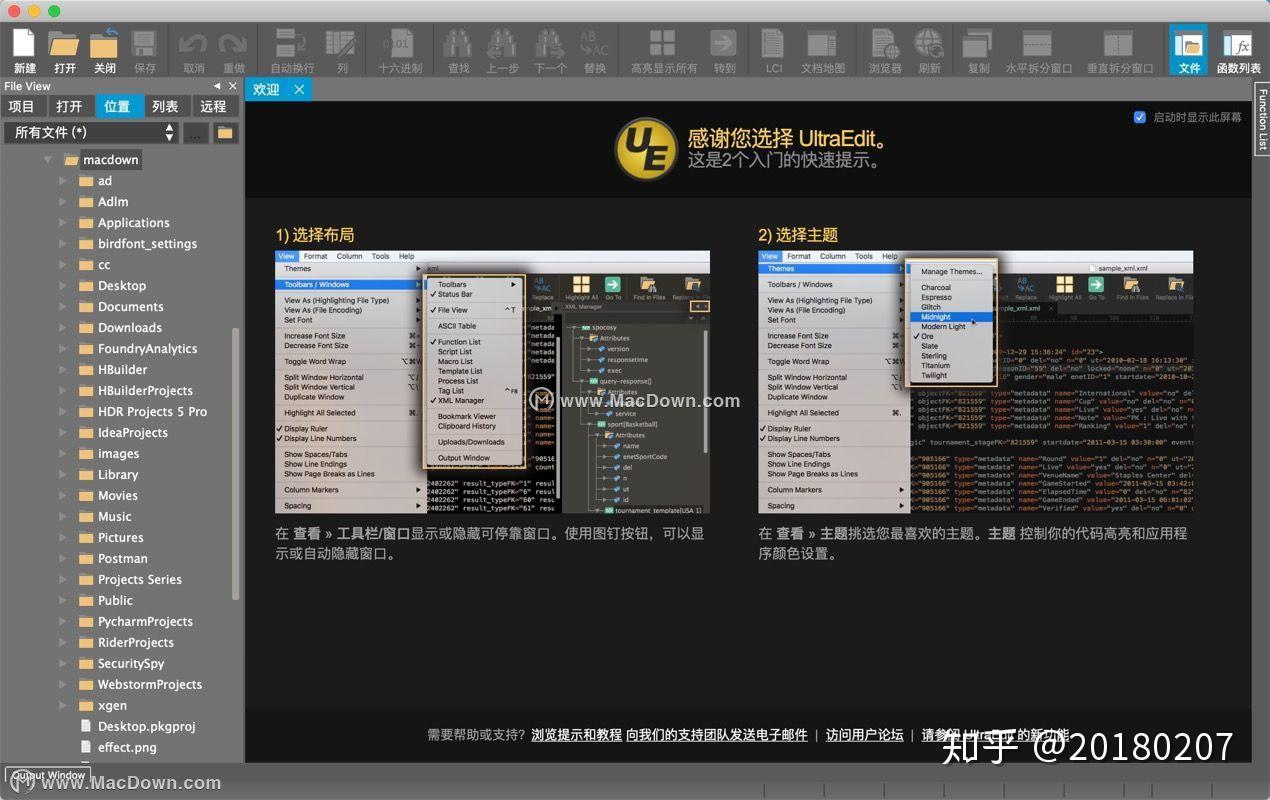Image resolution: width=1270 pixels, height=800 pixels.
Task: Select the 欢迎 document tab
Action: (265, 89)
